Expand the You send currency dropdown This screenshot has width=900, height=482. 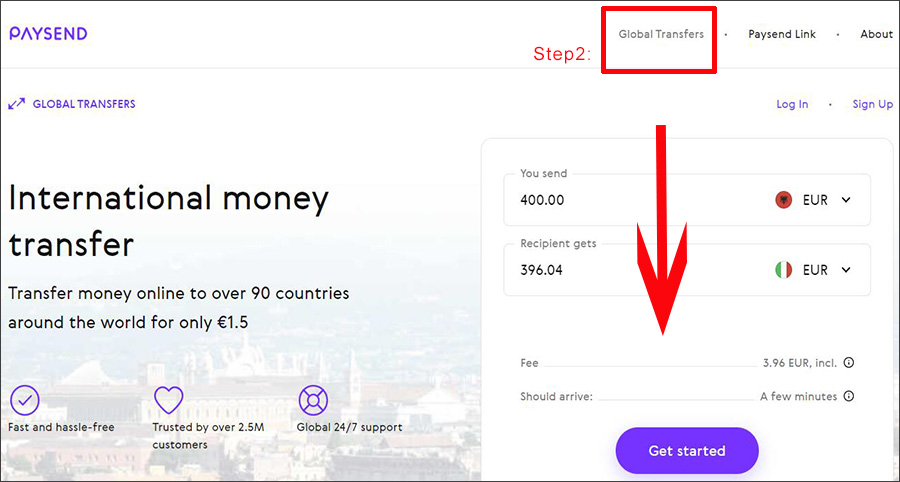click(x=845, y=200)
